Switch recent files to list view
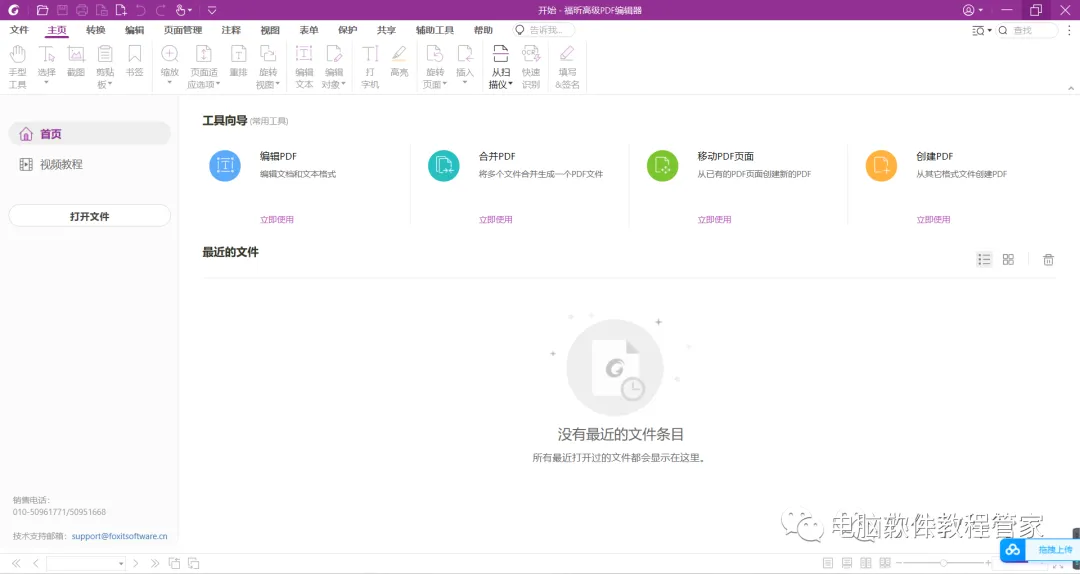Viewport: 1080px width, 574px height. 984,260
